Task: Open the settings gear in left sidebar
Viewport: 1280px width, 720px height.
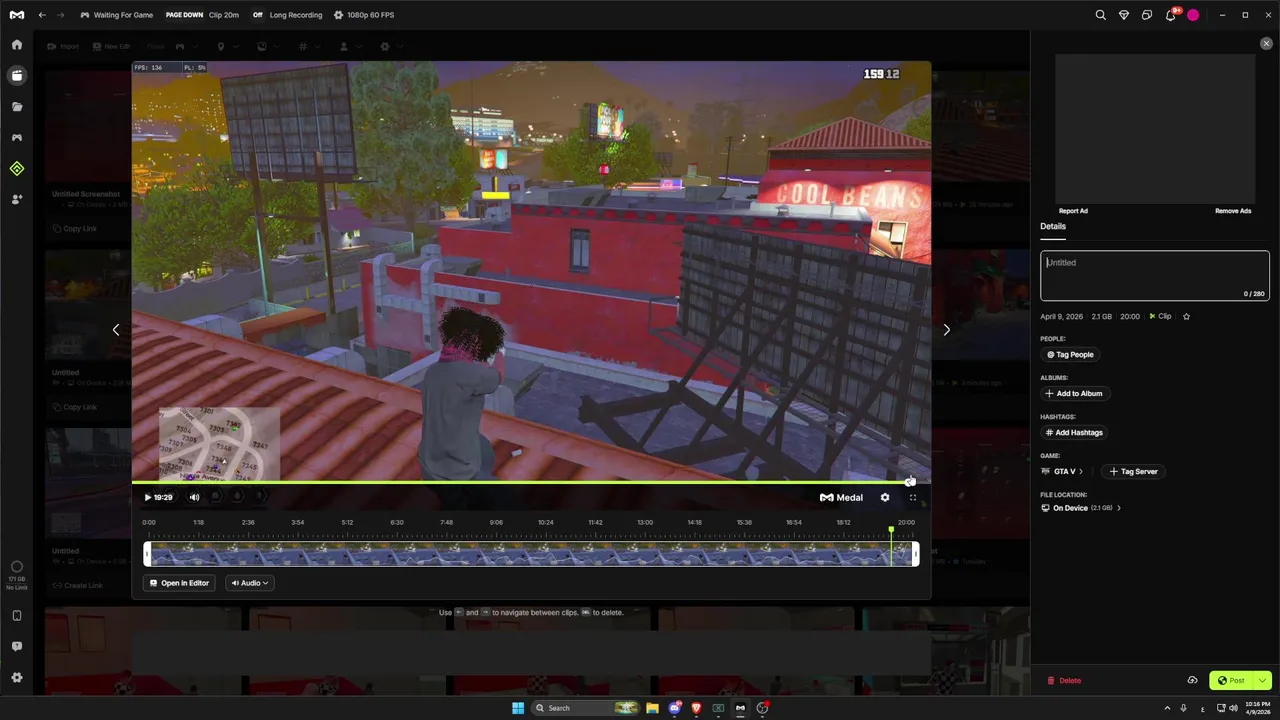Action: pos(17,677)
